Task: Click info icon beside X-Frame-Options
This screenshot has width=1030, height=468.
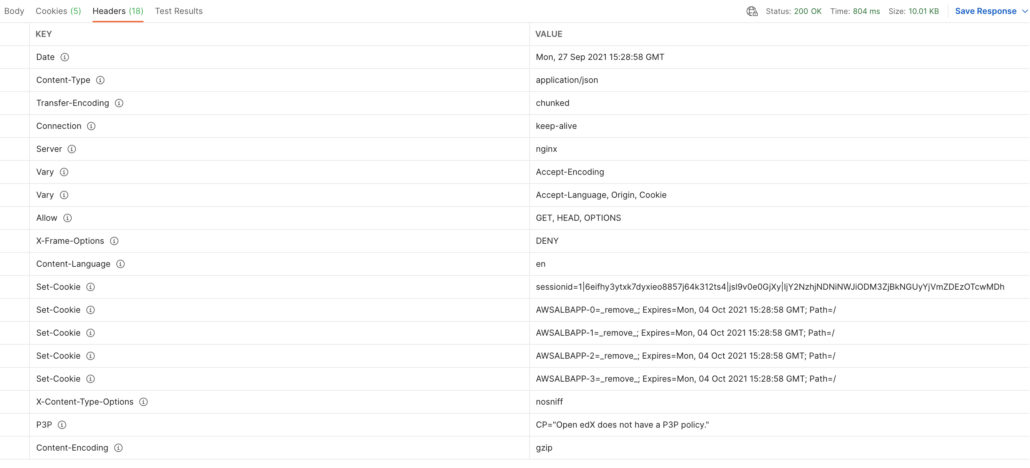Action: [x=114, y=241]
